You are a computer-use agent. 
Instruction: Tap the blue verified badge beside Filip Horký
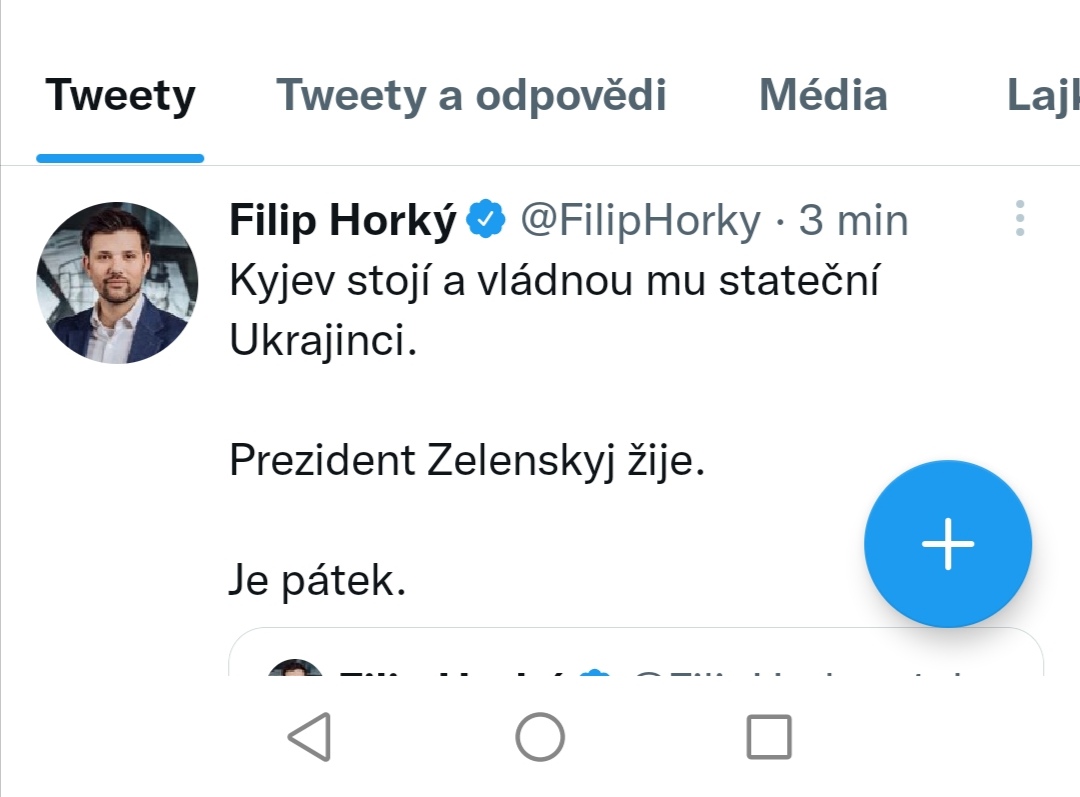tap(487, 220)
